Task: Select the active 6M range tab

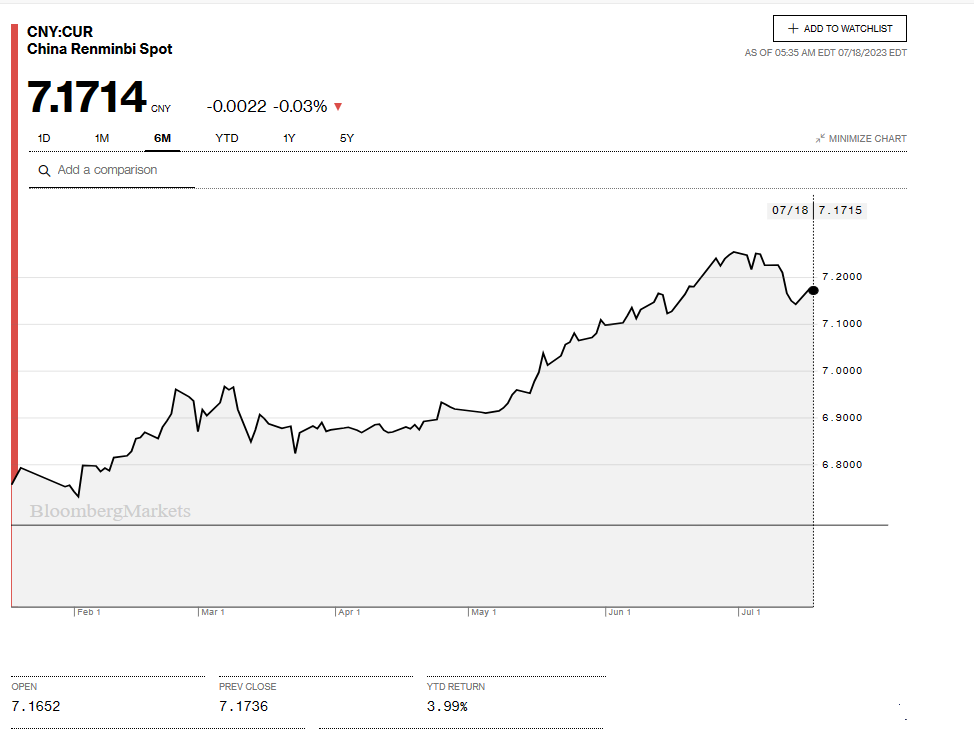Action: tap(162, 138)
